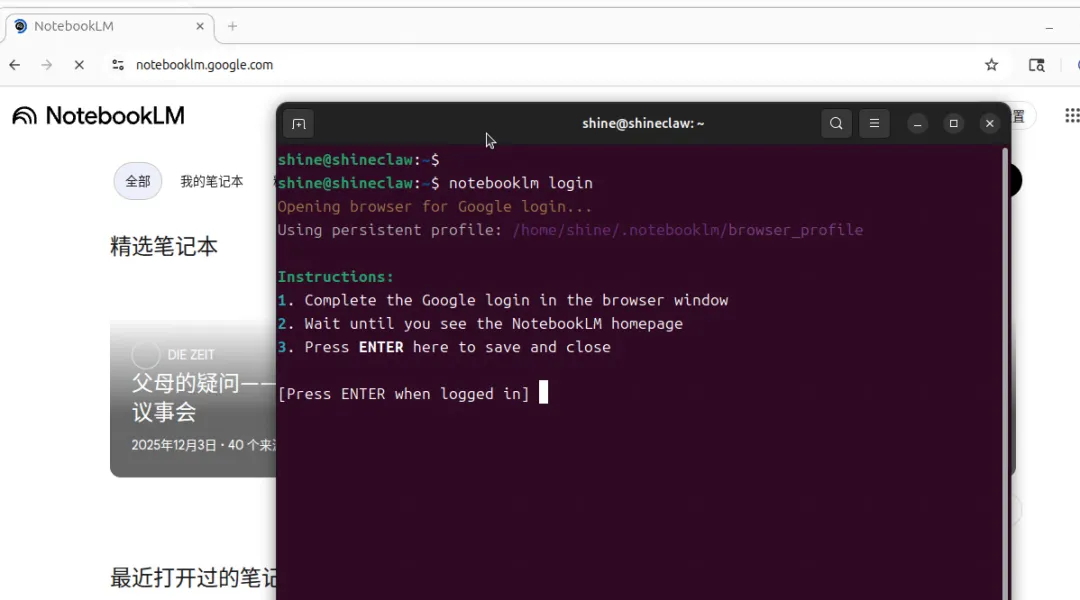1080x600 pixels.
Task: Open terminal hamburger menu
Action: 874,123
